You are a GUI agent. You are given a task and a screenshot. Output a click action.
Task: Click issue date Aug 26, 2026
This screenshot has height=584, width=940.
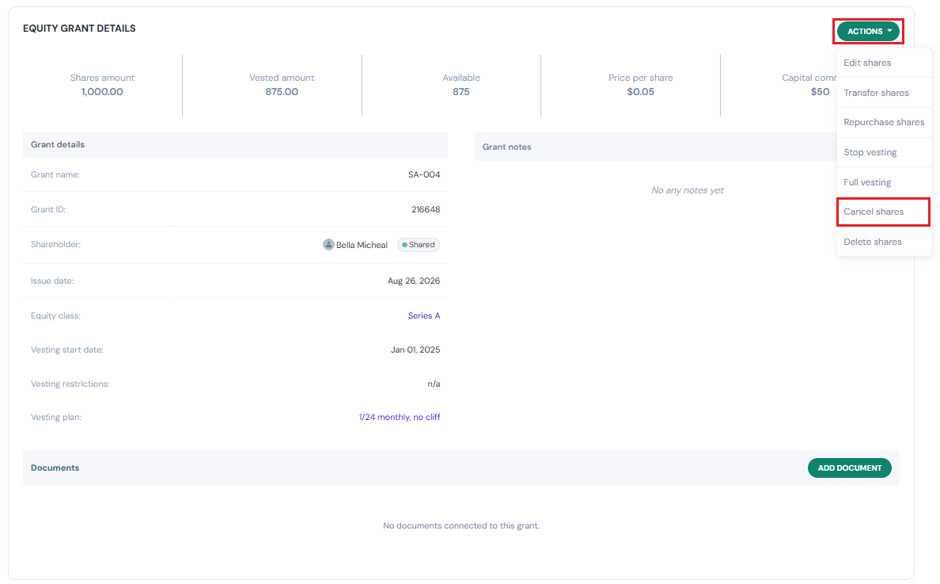(414, 281)
